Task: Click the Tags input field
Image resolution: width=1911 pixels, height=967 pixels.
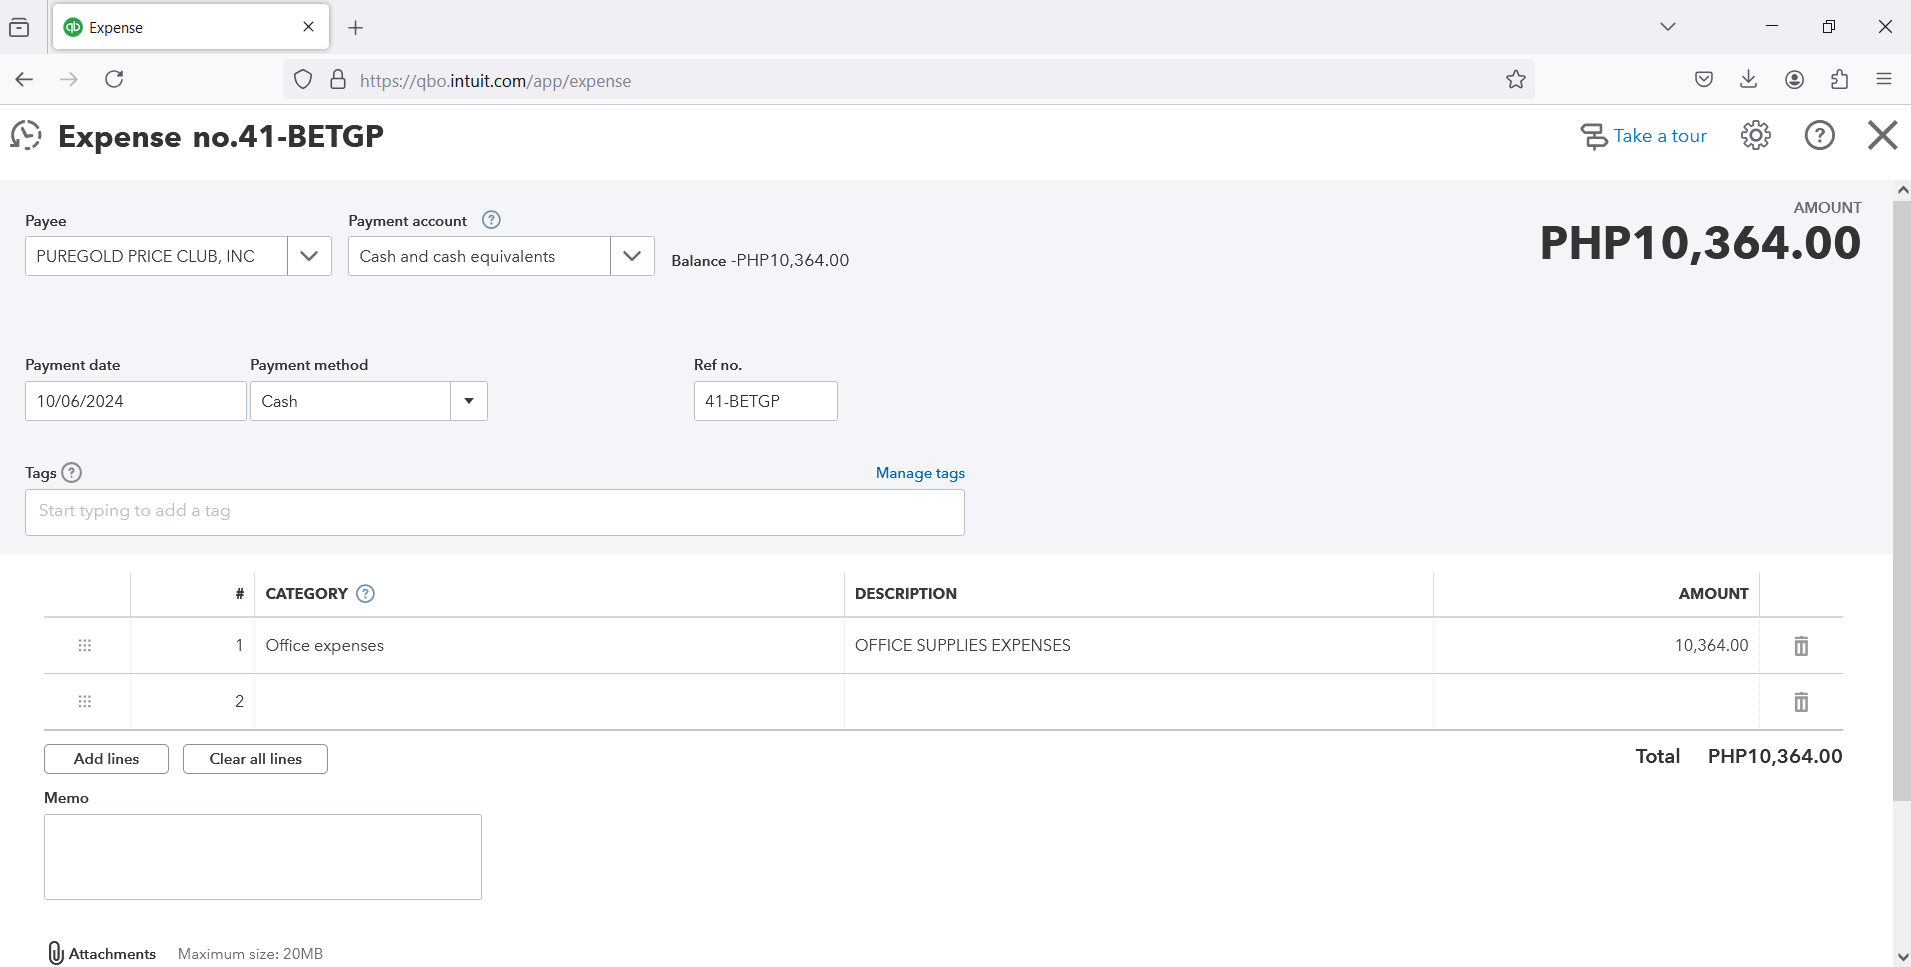Action: pyautogui.click(x=495, y=512)
